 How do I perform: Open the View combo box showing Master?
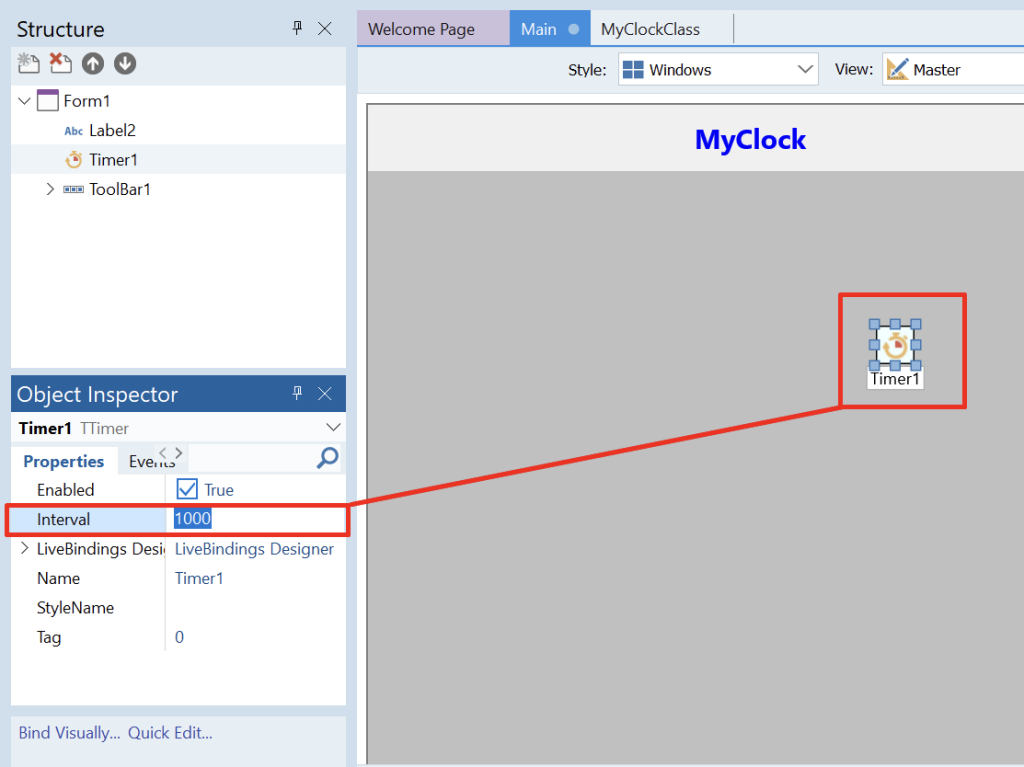point(953,69)
